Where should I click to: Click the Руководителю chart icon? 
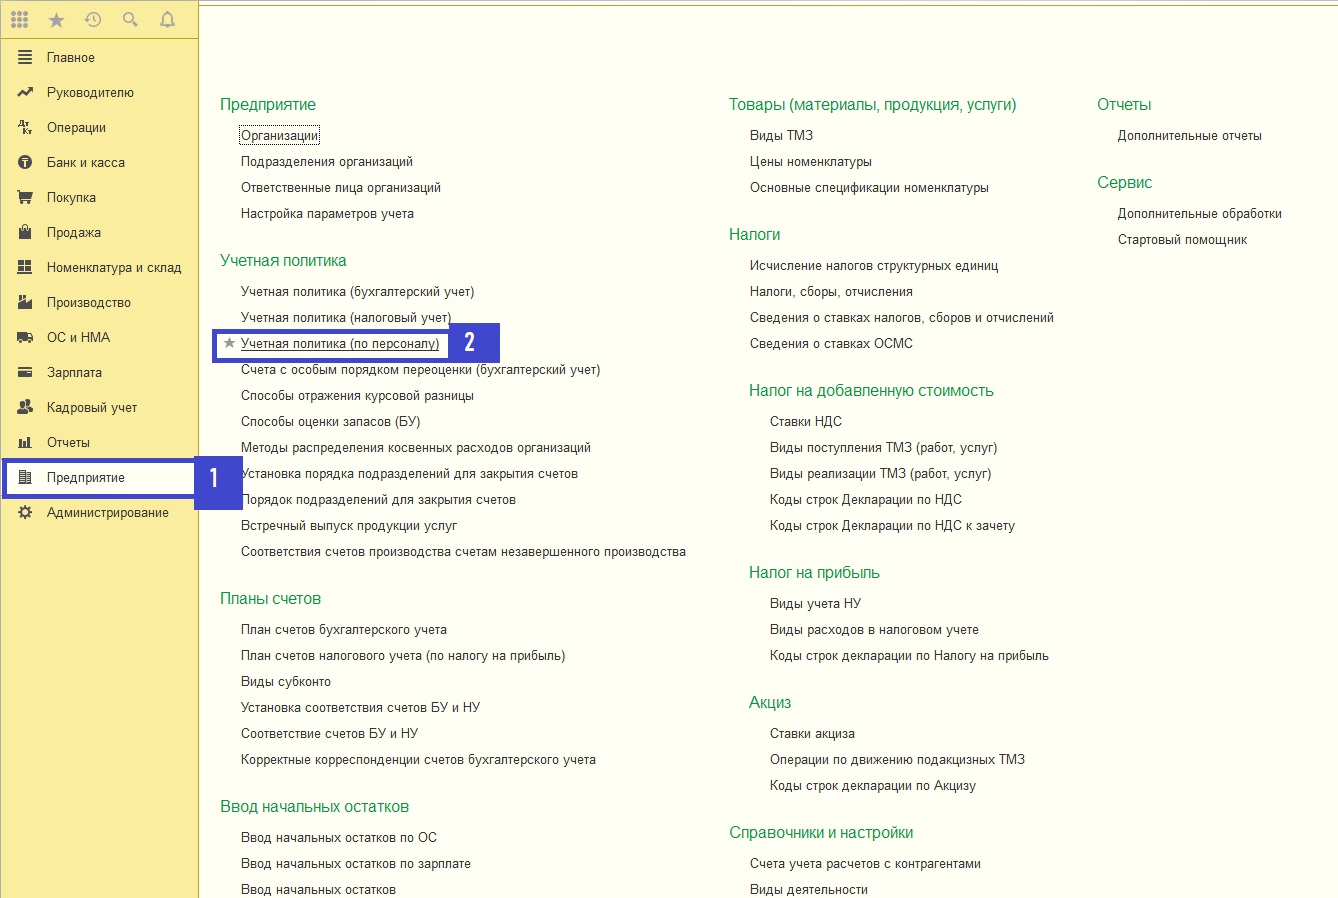click(x=25, y=92)
